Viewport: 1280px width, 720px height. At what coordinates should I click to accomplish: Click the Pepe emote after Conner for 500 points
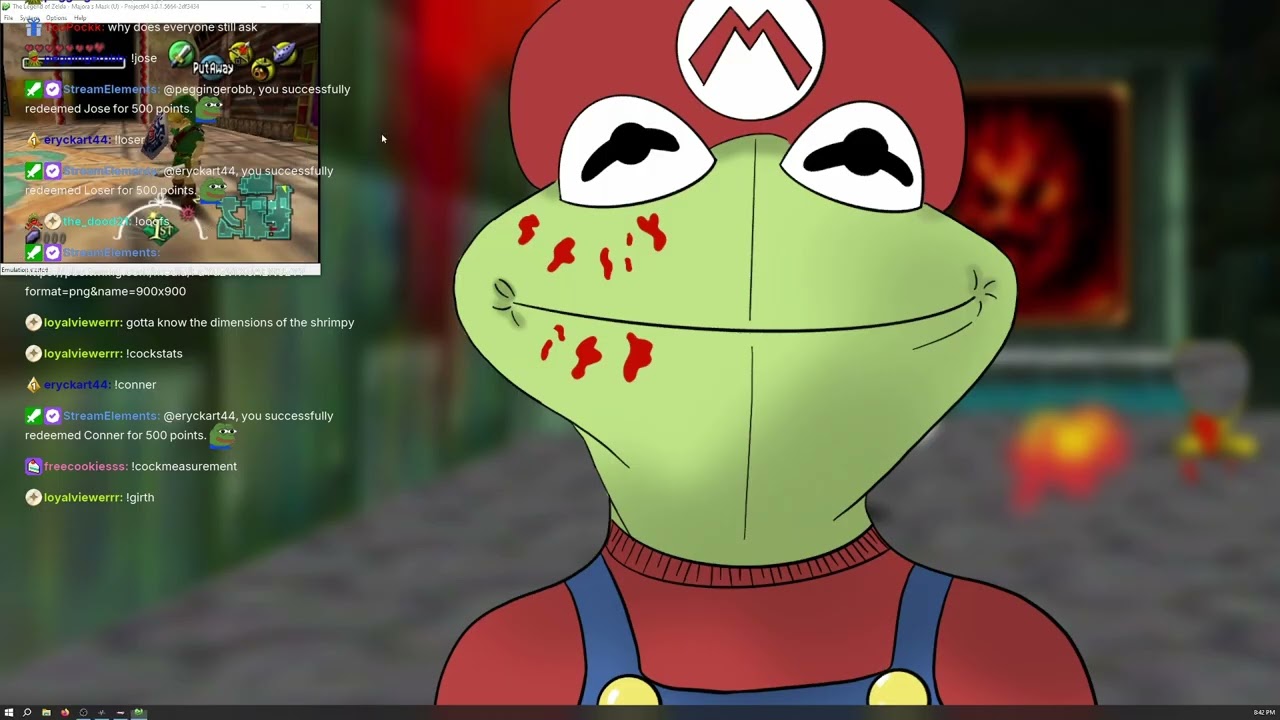click(x=223, y=435)
